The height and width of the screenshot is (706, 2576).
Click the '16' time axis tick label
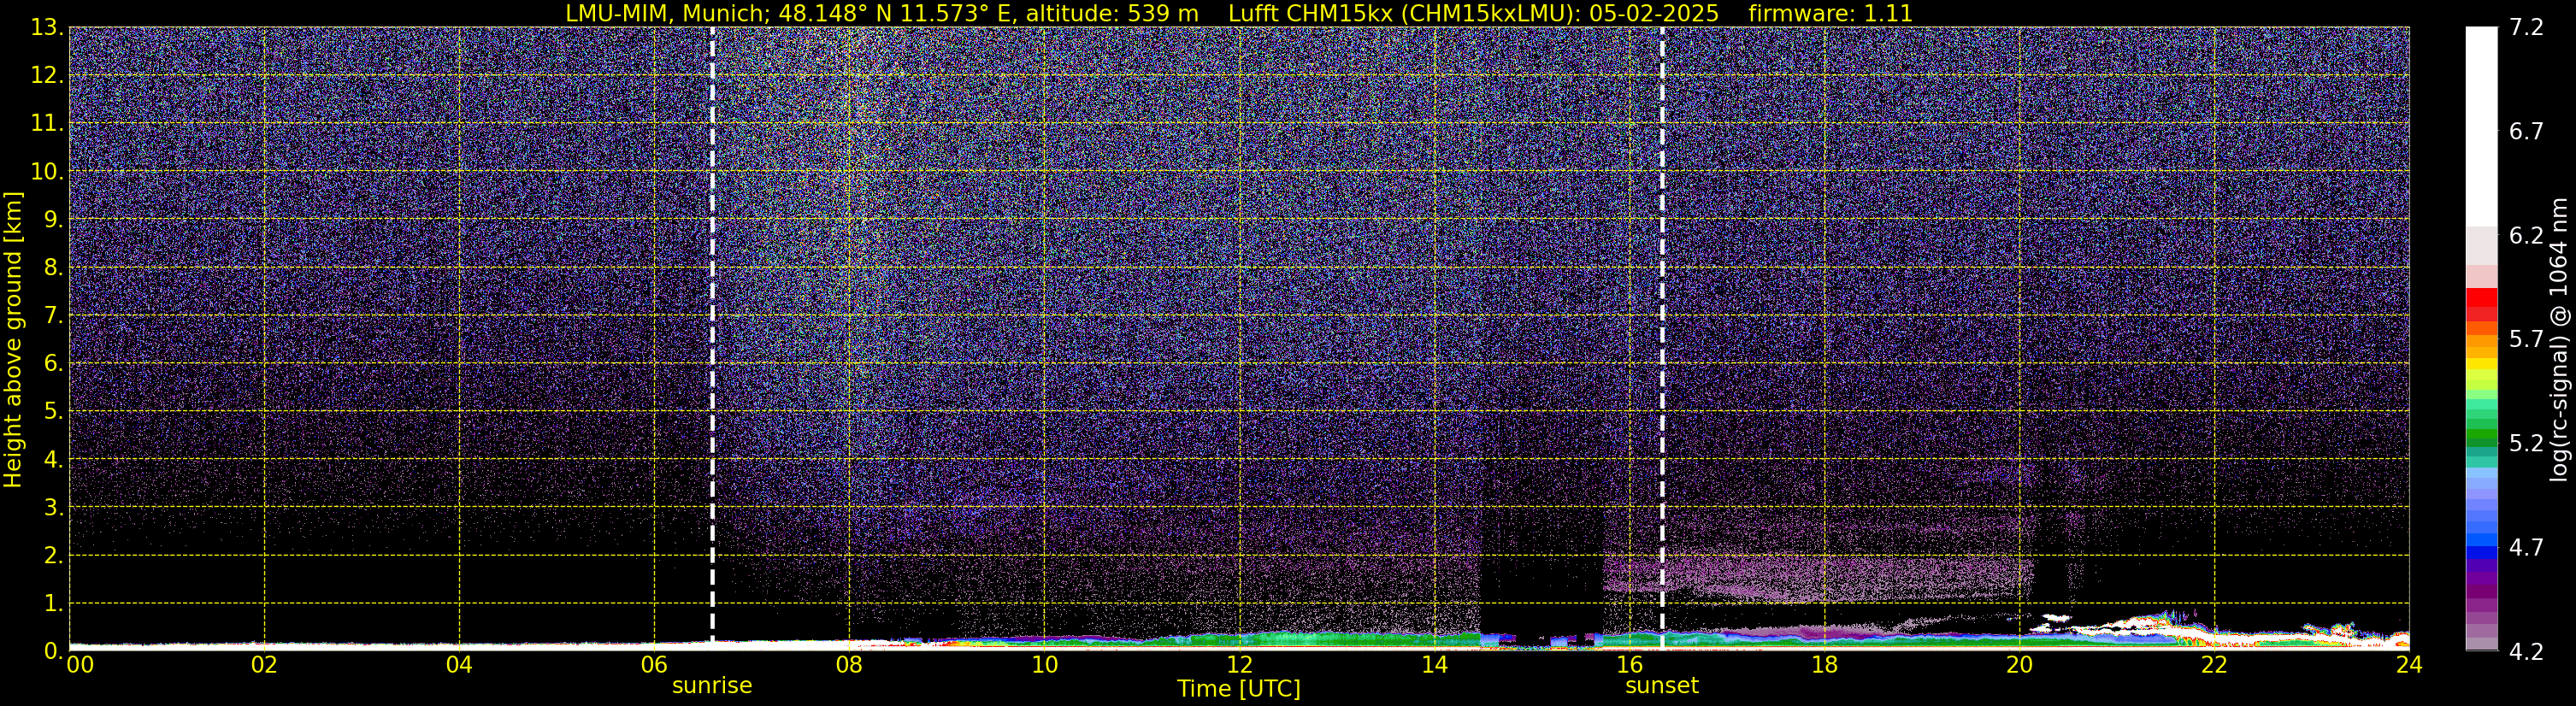point(1629,665)
